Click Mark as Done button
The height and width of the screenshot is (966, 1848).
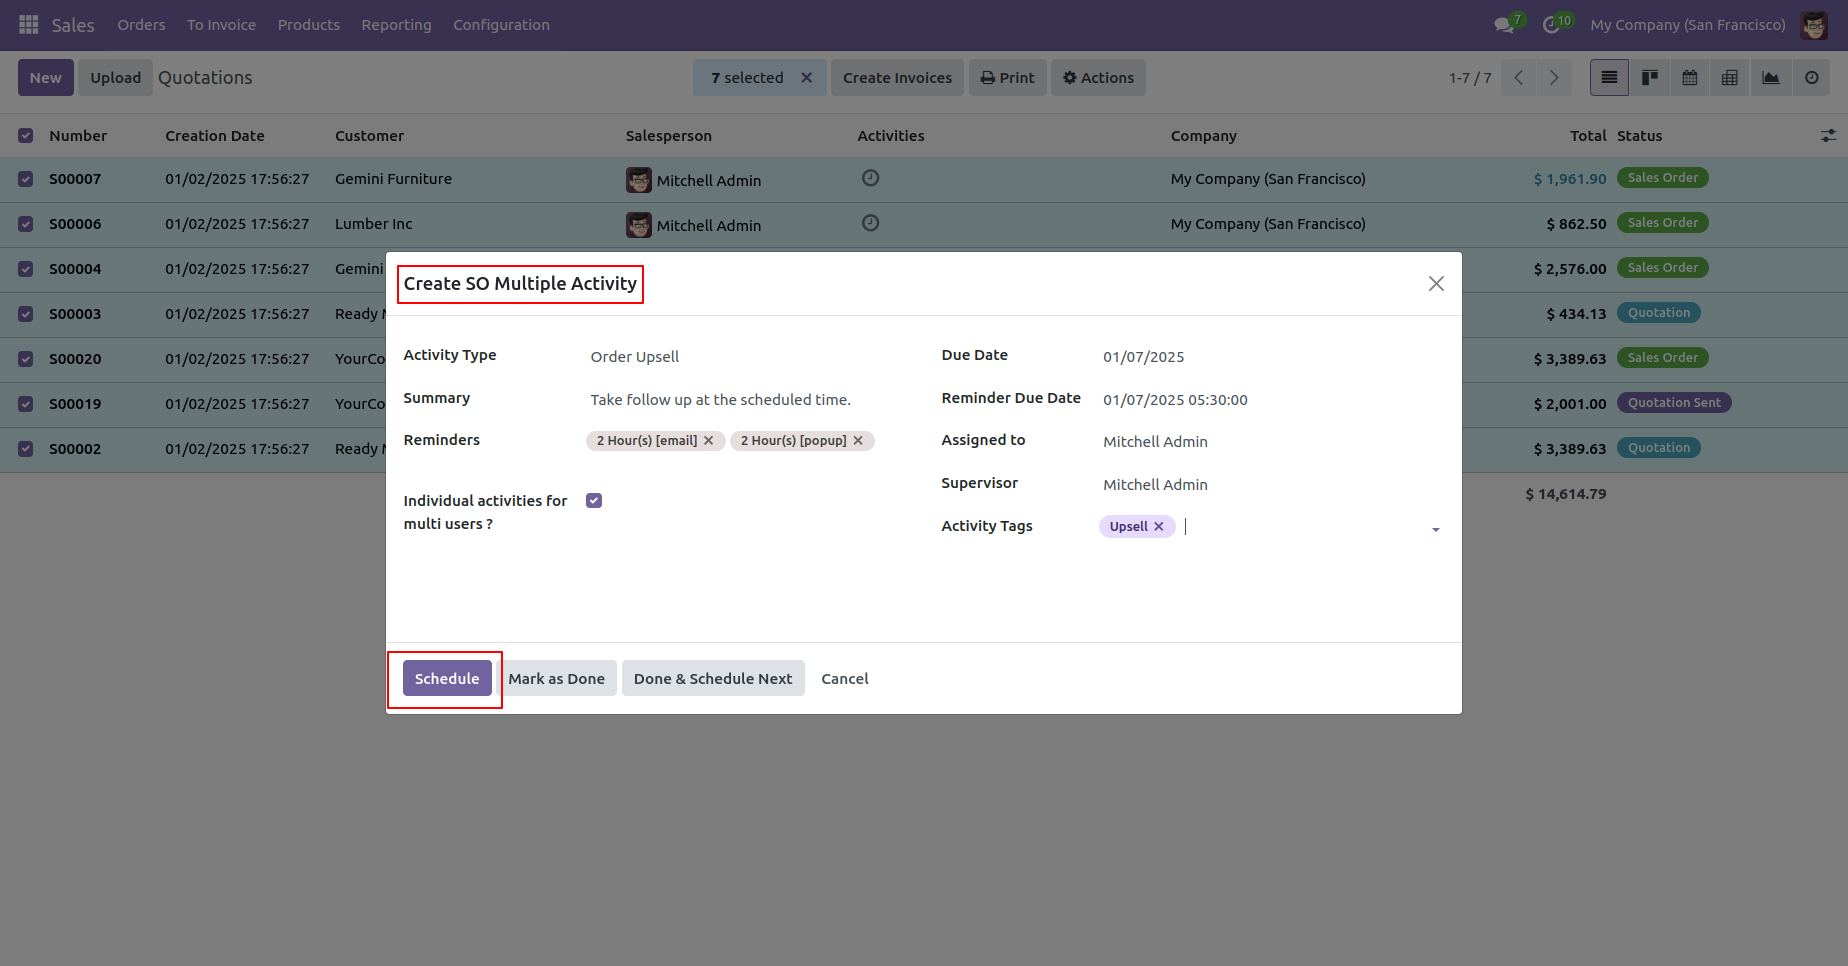point(556,678)
